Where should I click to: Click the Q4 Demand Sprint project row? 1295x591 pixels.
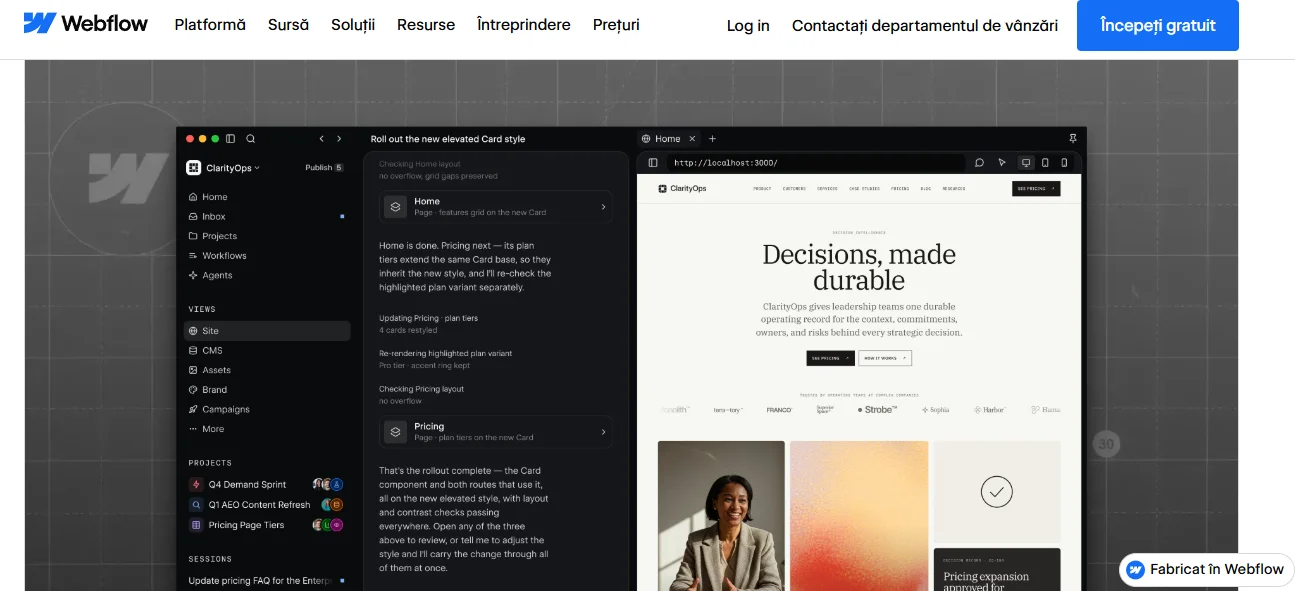click(x=267, y=484)
